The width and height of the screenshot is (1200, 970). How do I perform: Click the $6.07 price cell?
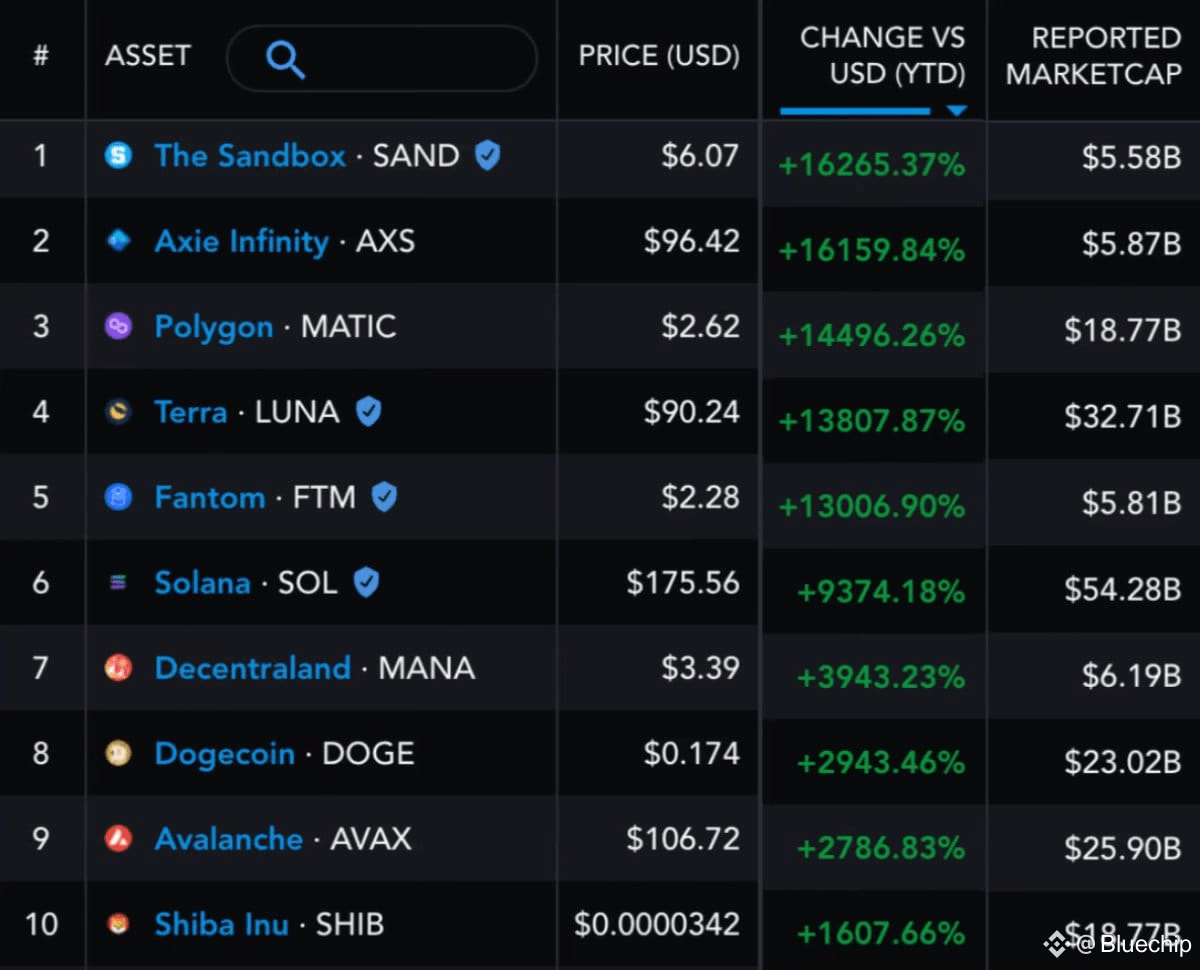tap(700, 156)
